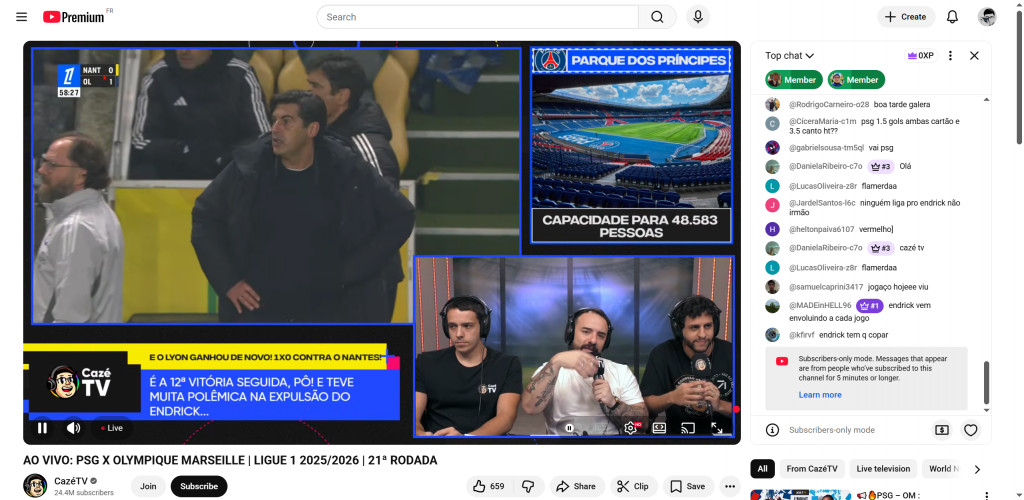Close the live chat panel
The image size is (1024, 500).
click(974, 55)
